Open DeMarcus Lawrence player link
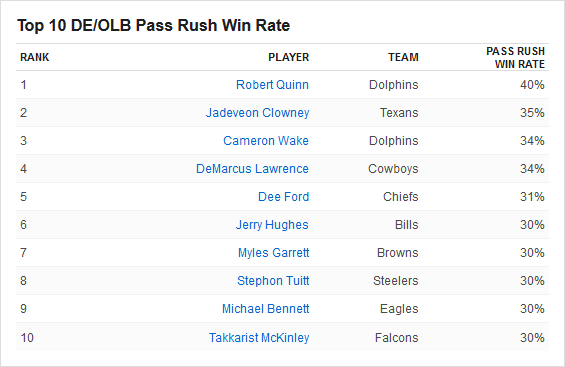Screen dimensions: 565x367 252,169
